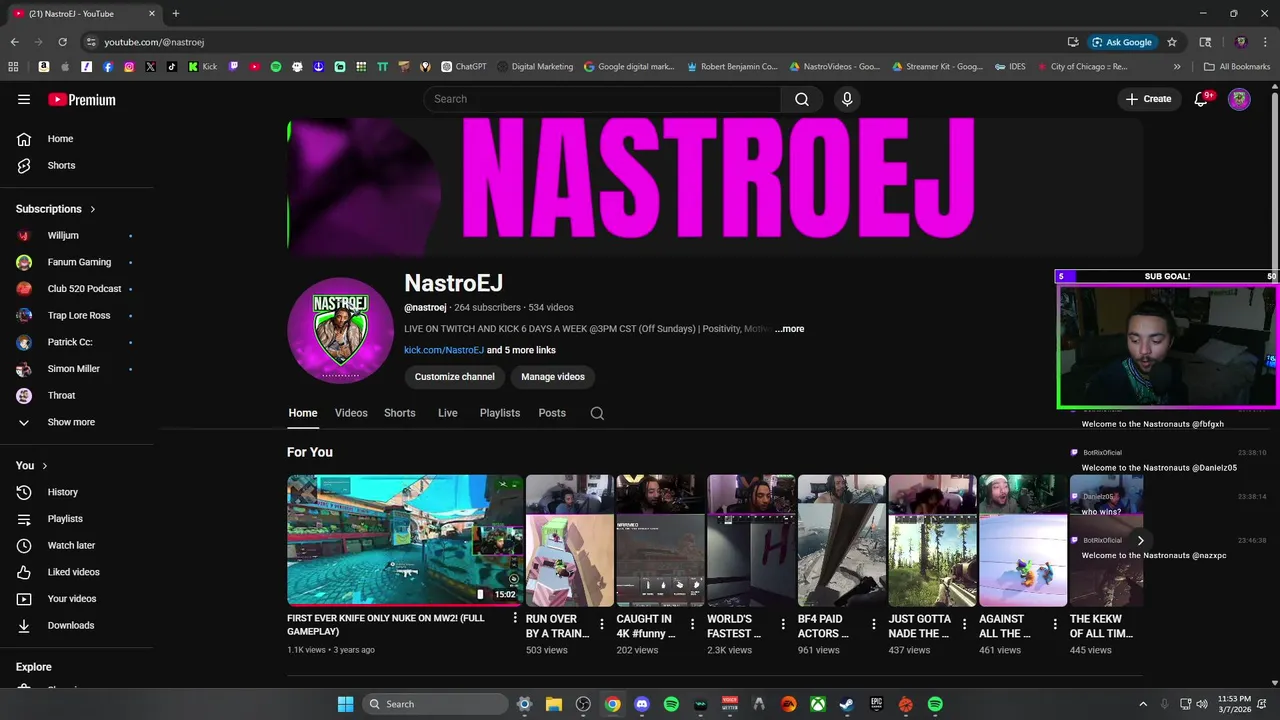
Task: Open Steam from the taskbar
Action: [x=847, y=704]
